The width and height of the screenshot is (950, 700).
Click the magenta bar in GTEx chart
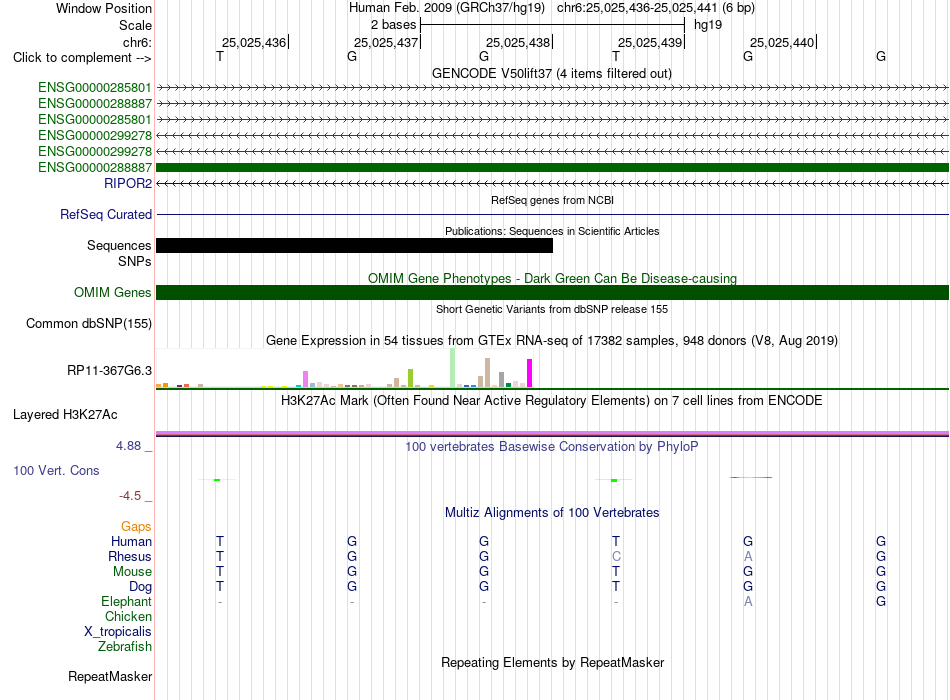pos(530,373)
